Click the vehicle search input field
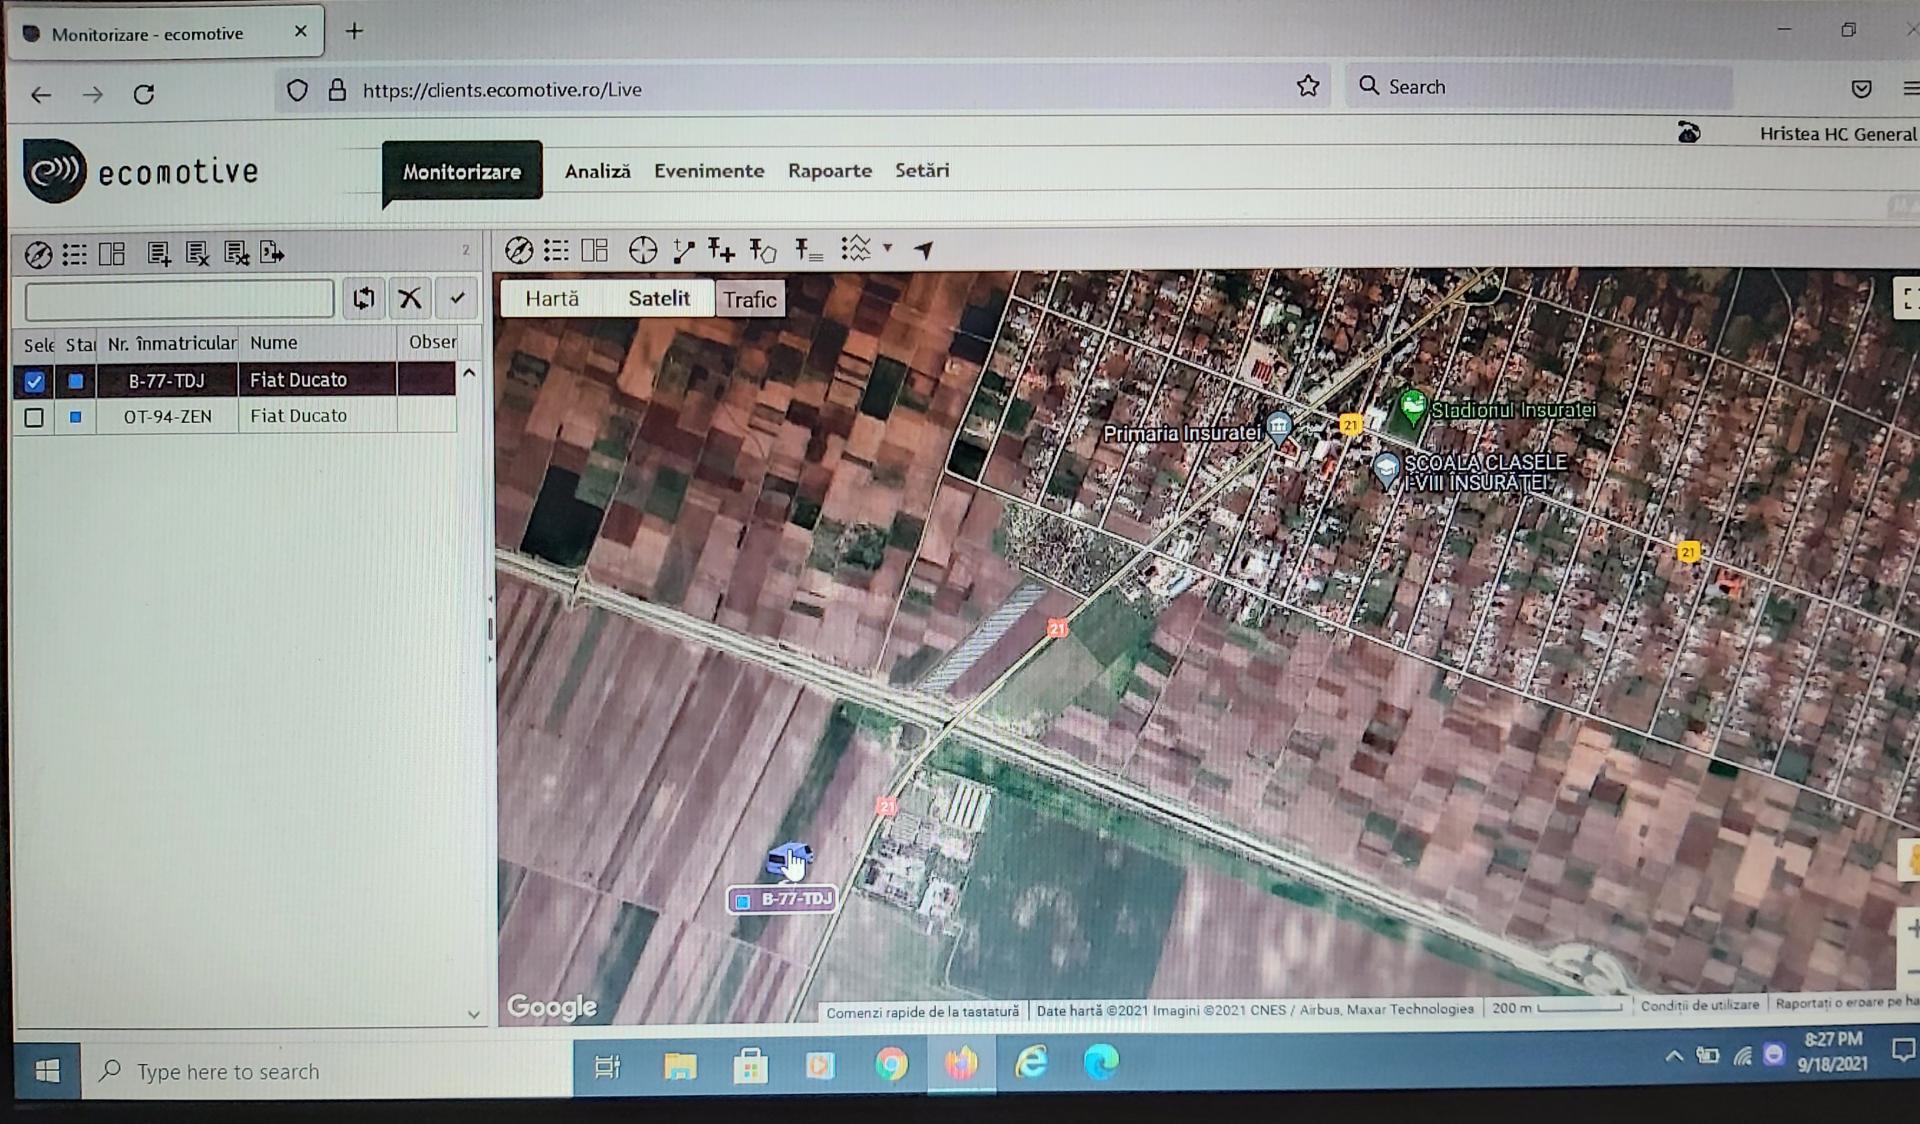This screenshot has width=1920, height=1124. pyautogui.click(x=180, y=299)
